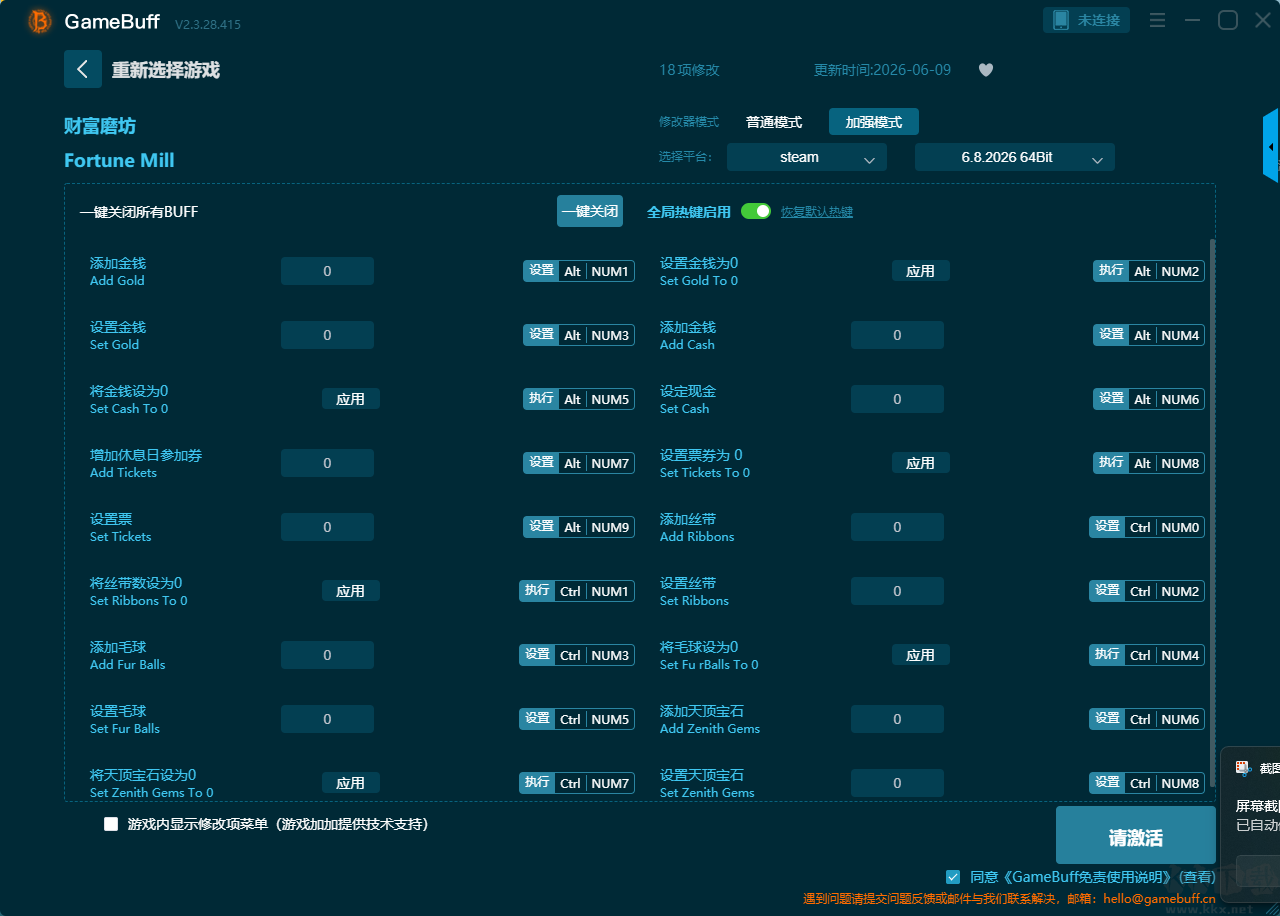
Task: Open the steam platform dropdown
Action: tap(807, 157)
